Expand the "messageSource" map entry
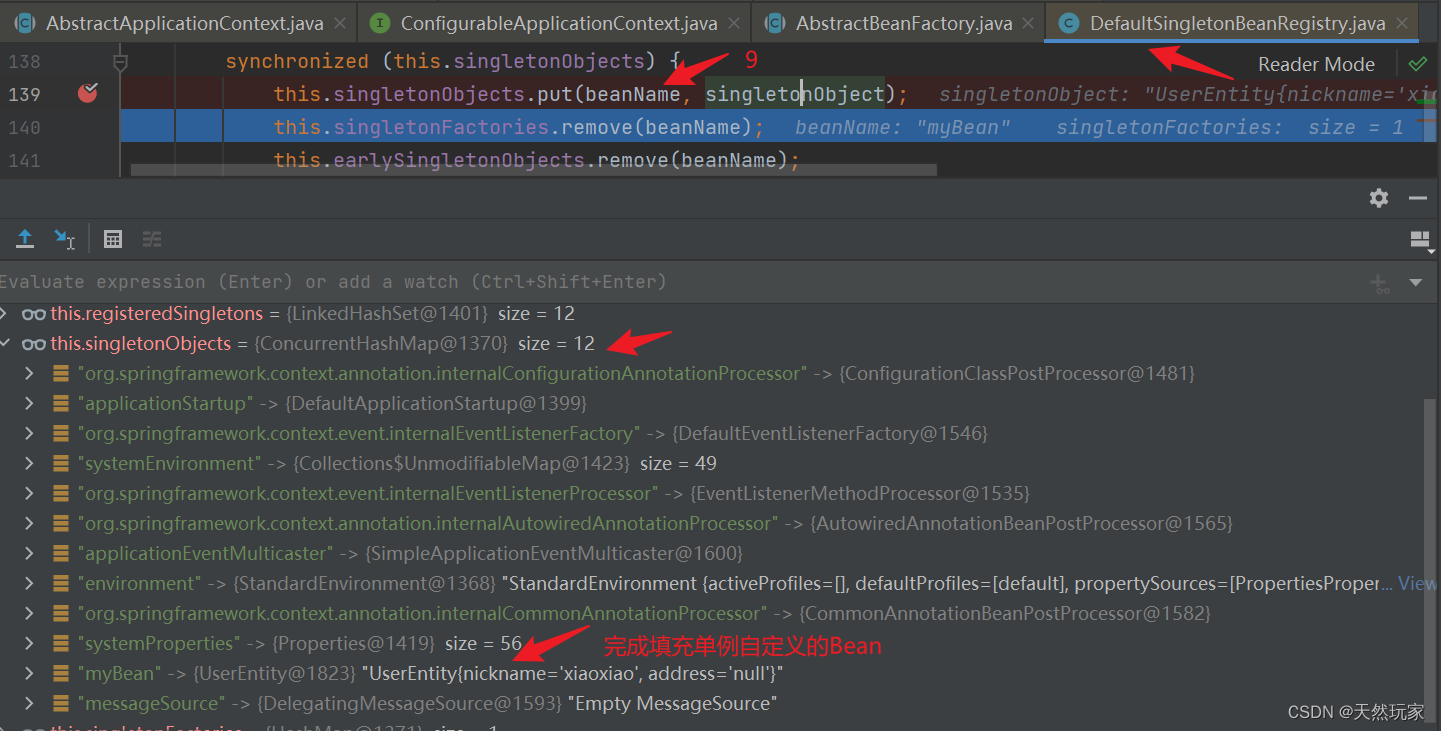Screen dimensions: 1441x731 pos(29,703)
